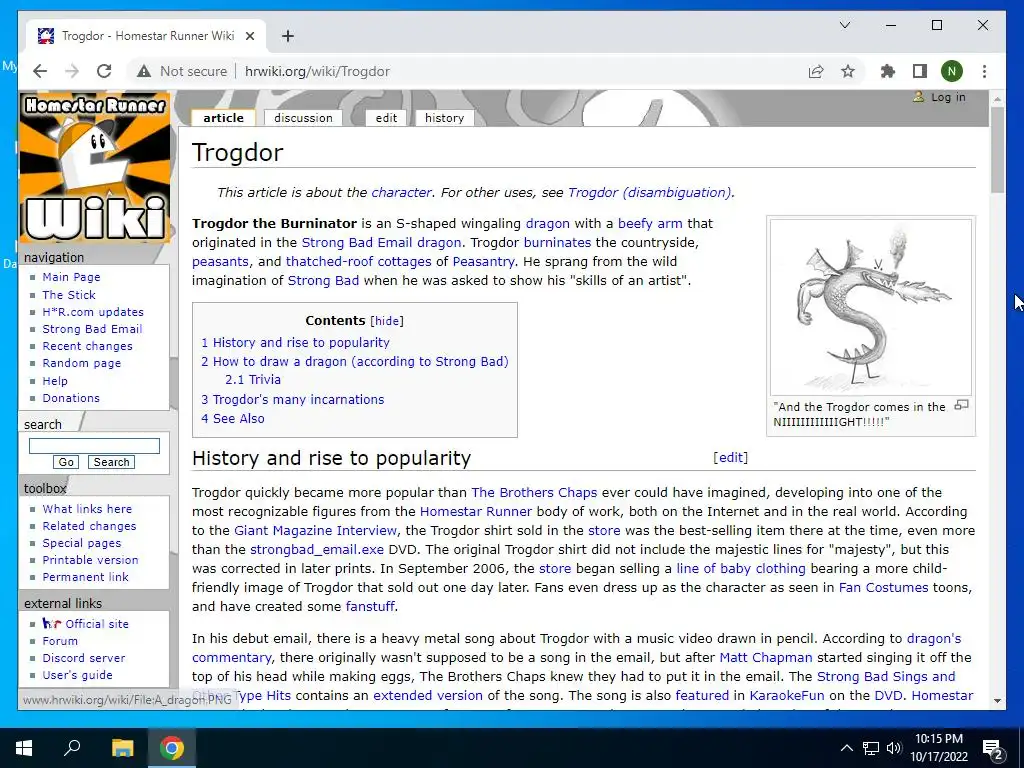Open the Discord server link
Screen dimensions: 1024x768
point(84,658)
